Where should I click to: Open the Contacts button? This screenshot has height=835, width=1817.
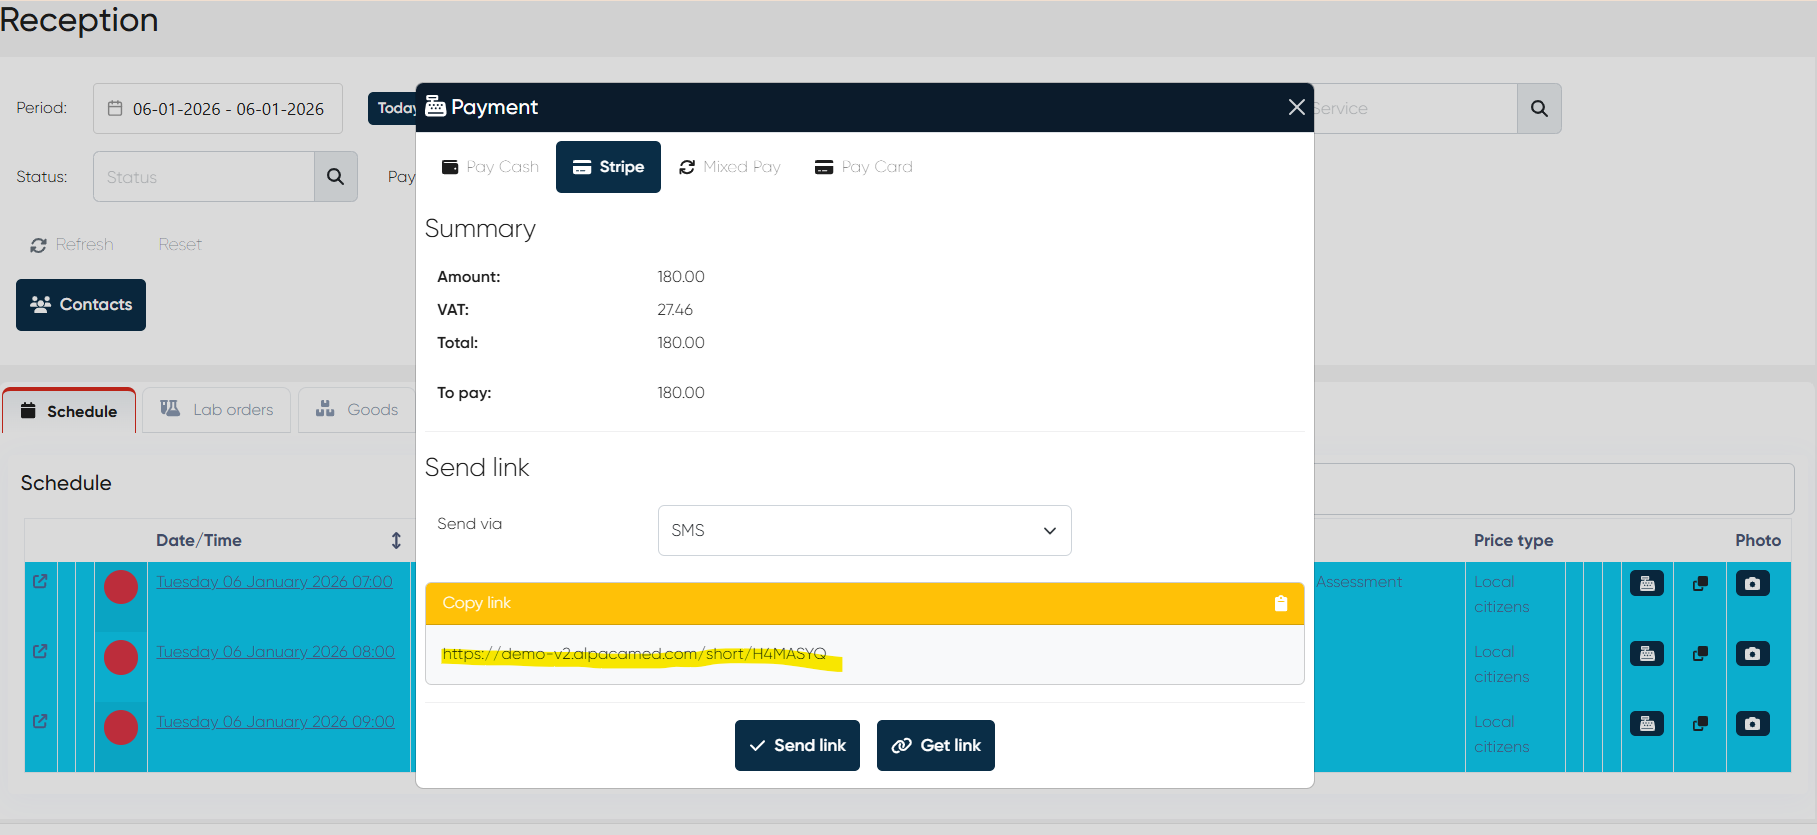81,305
